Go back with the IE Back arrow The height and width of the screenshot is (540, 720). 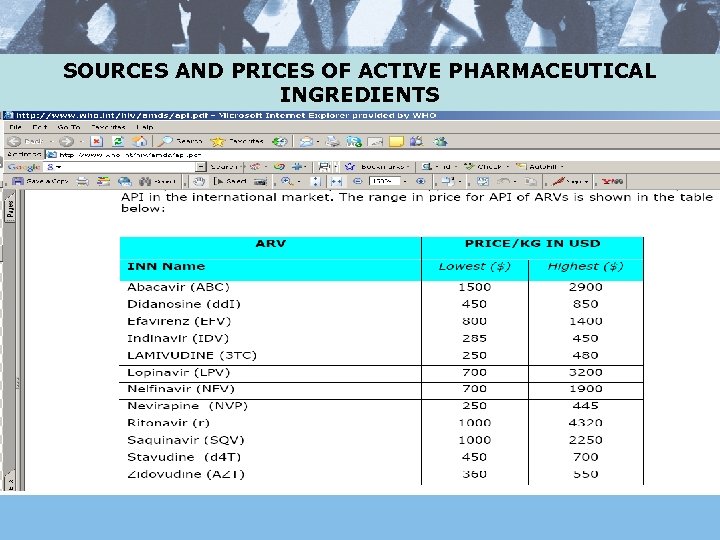tap(15, 141)
